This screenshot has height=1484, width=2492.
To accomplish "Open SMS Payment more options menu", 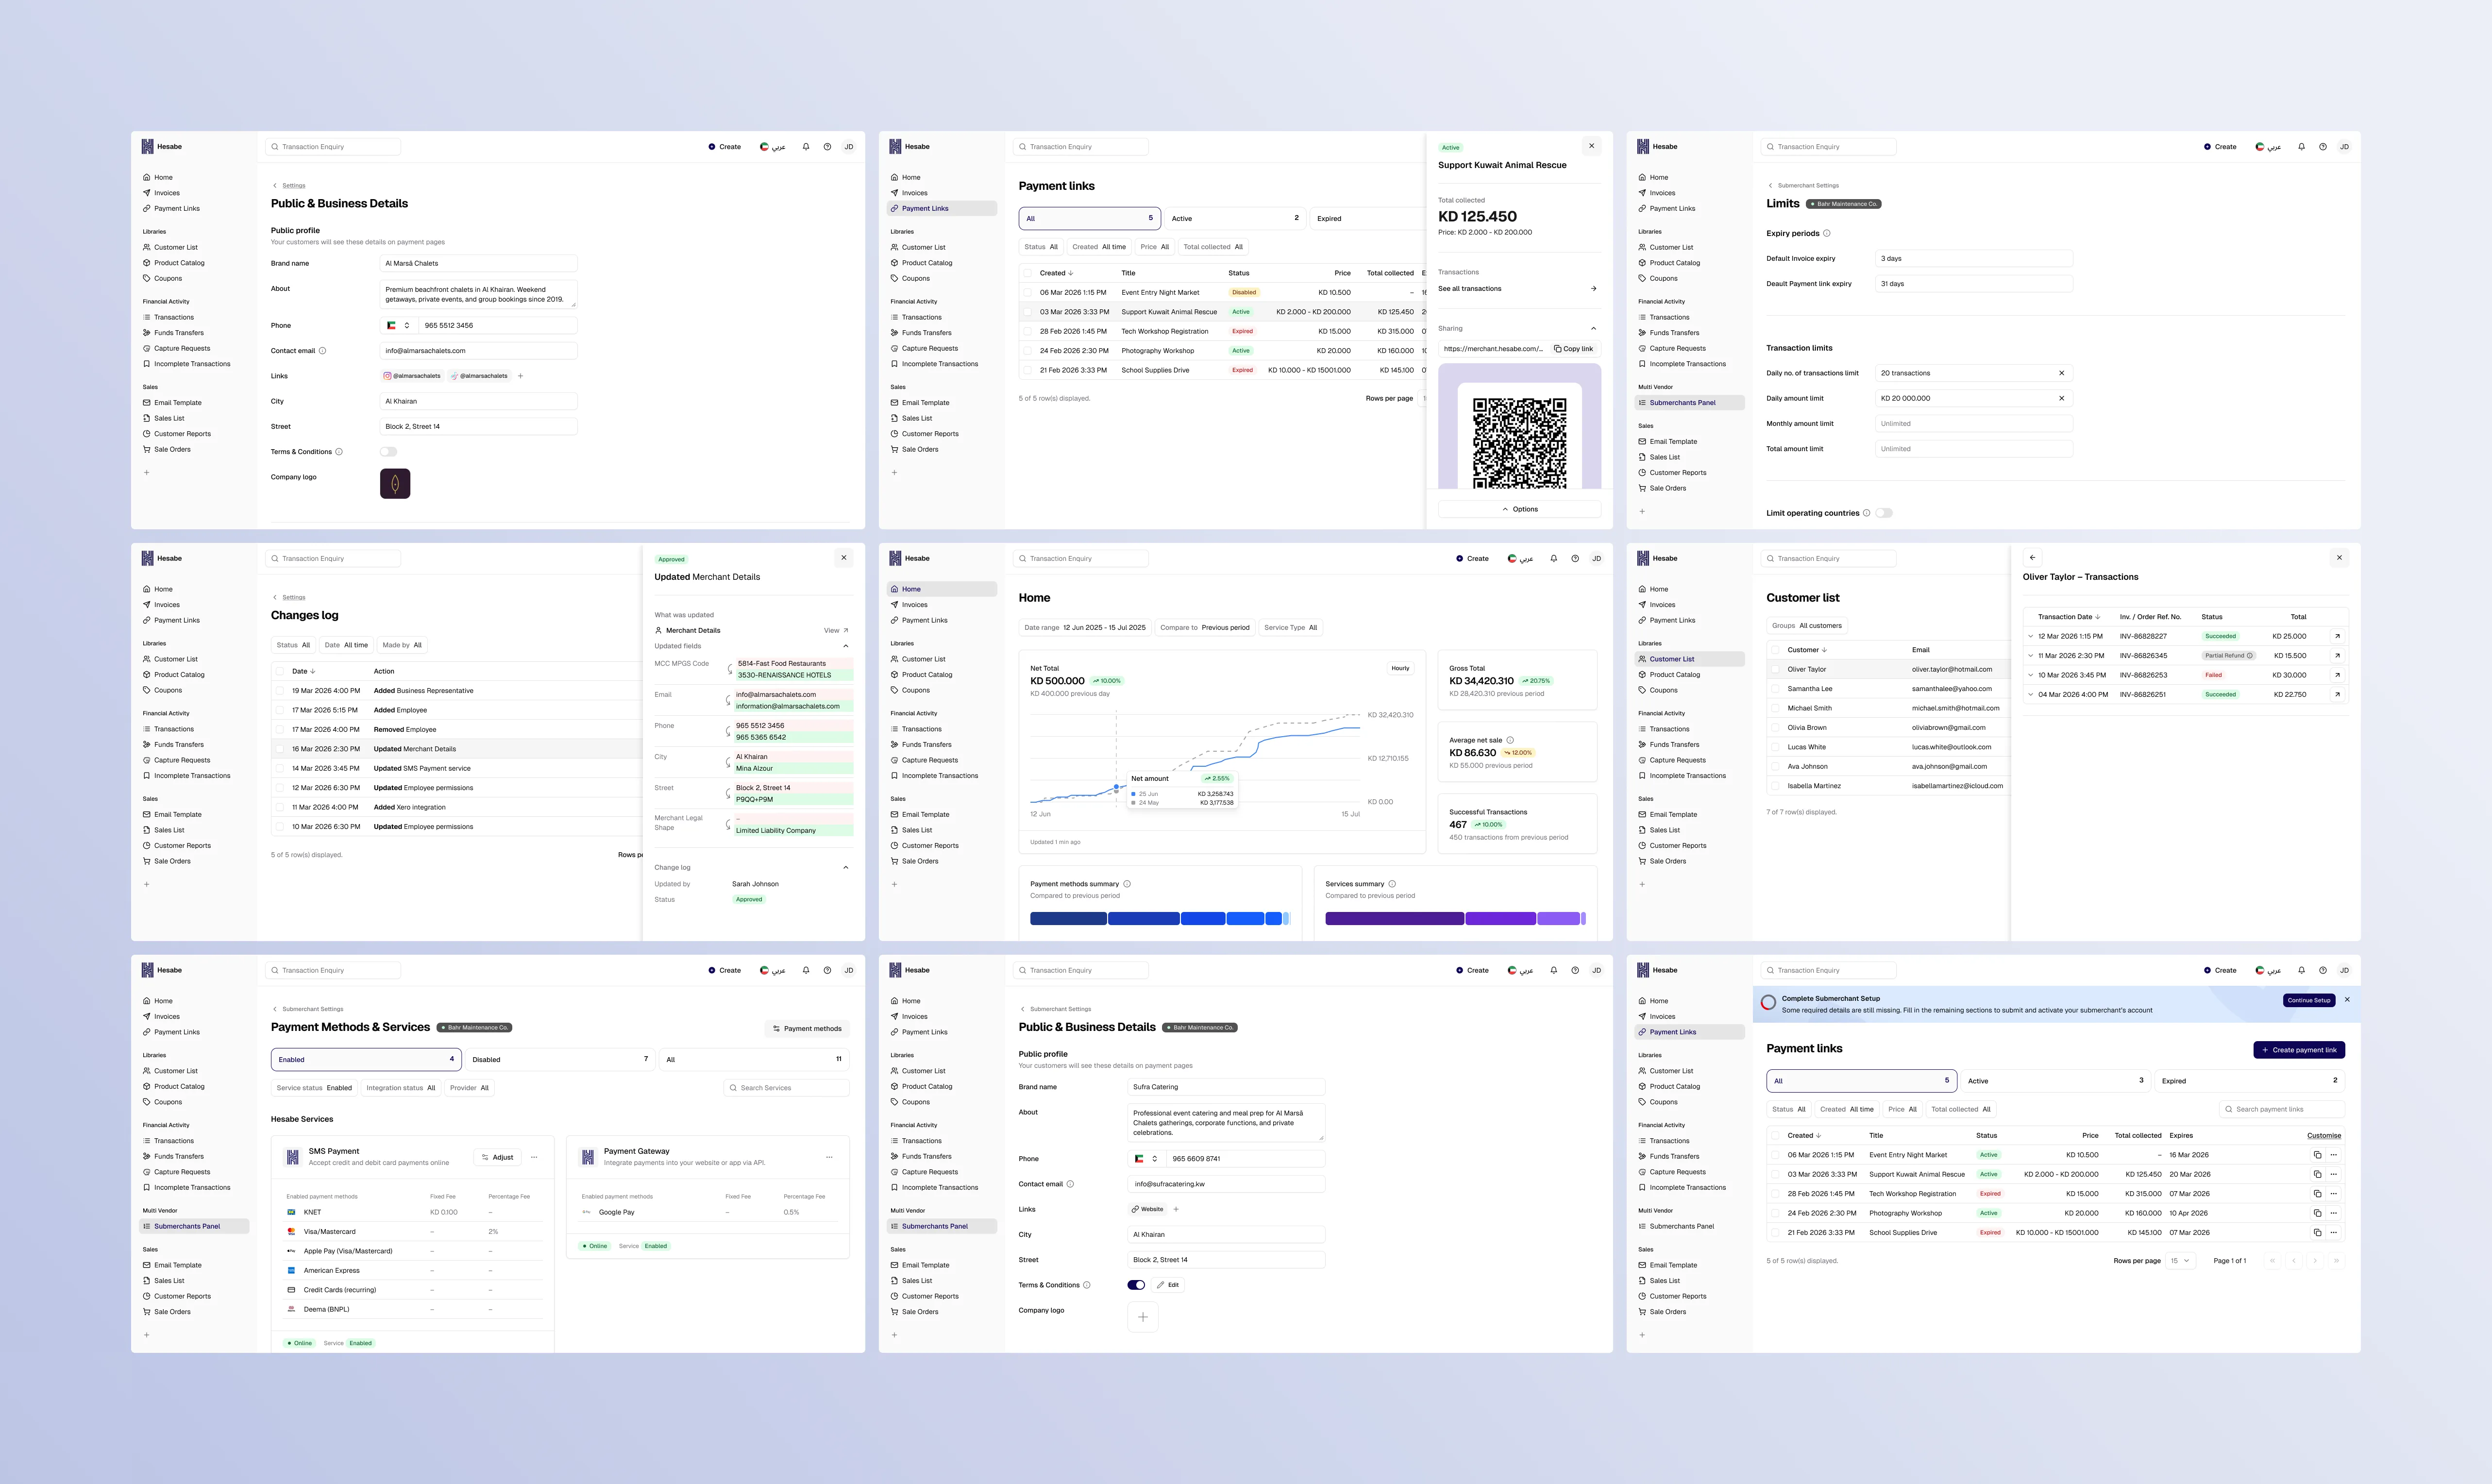I will click(534, 1157).
